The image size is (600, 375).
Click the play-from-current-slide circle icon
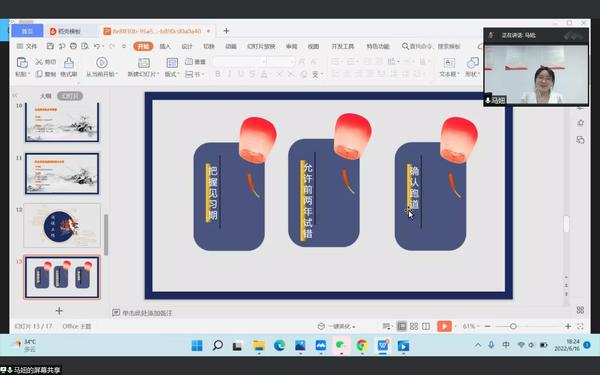[101, 62]
